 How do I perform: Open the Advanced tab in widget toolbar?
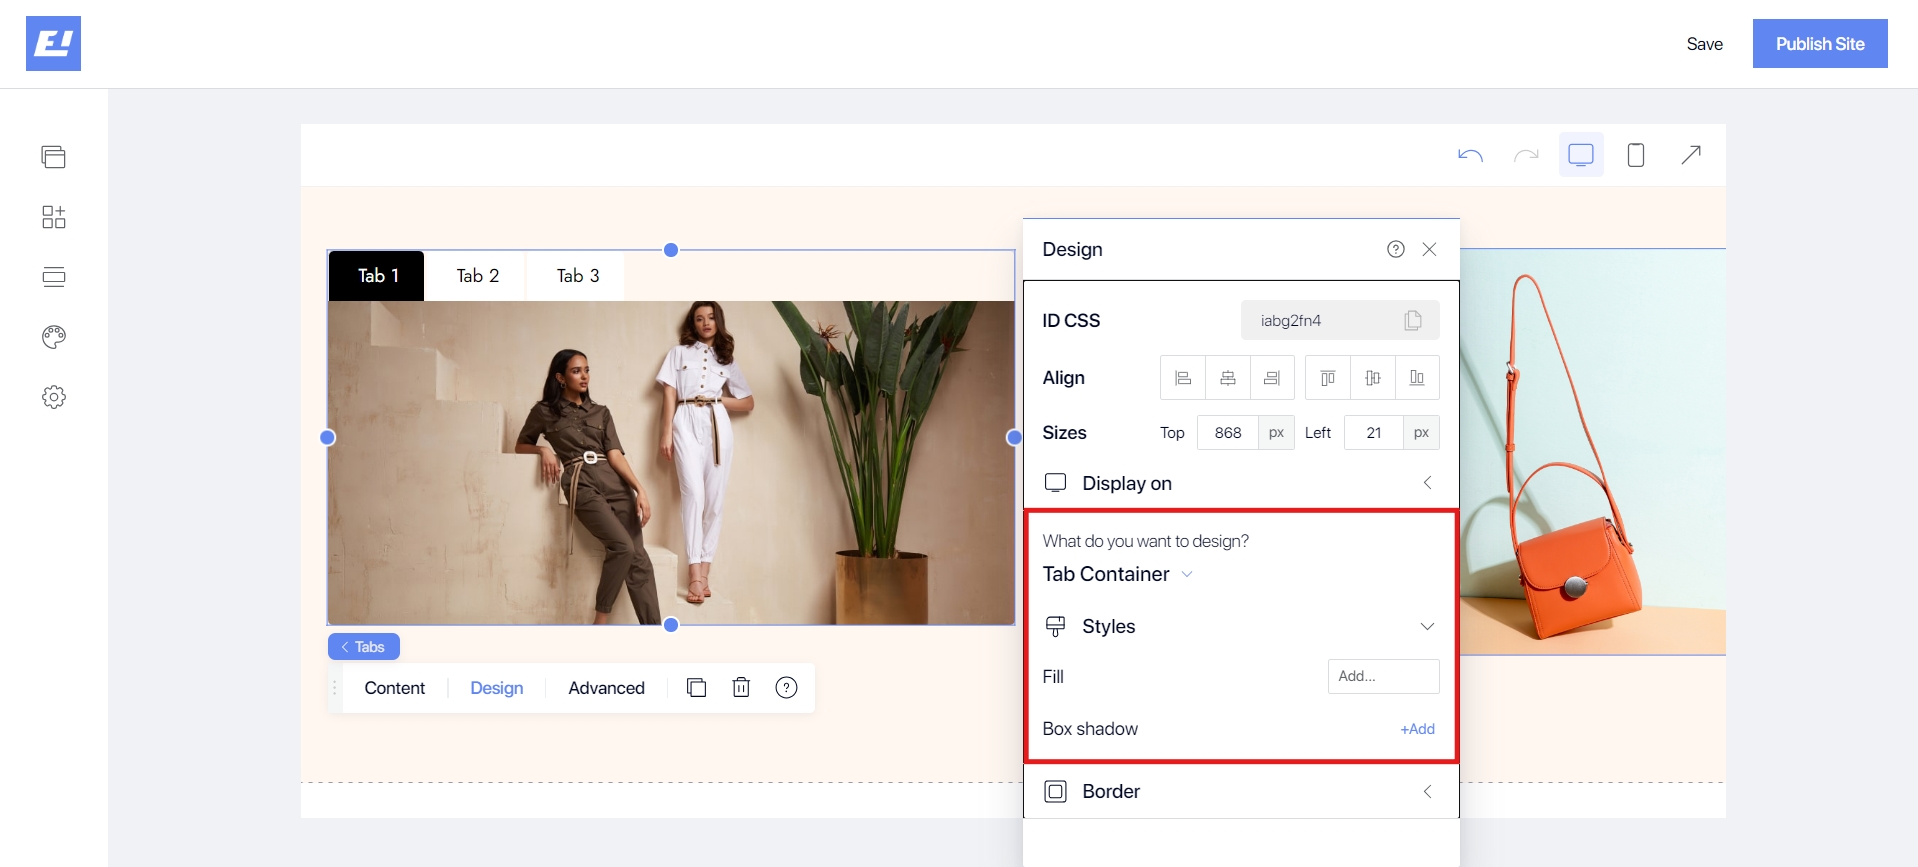pyautogui.click(x=606, y=688)
